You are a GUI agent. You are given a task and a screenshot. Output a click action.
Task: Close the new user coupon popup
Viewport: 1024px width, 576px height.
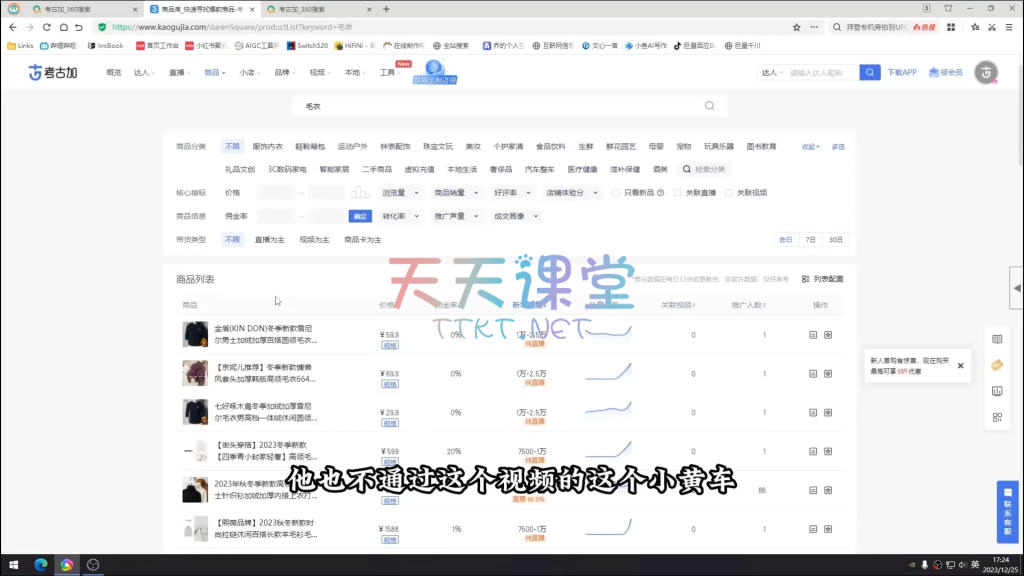[960, 366]
